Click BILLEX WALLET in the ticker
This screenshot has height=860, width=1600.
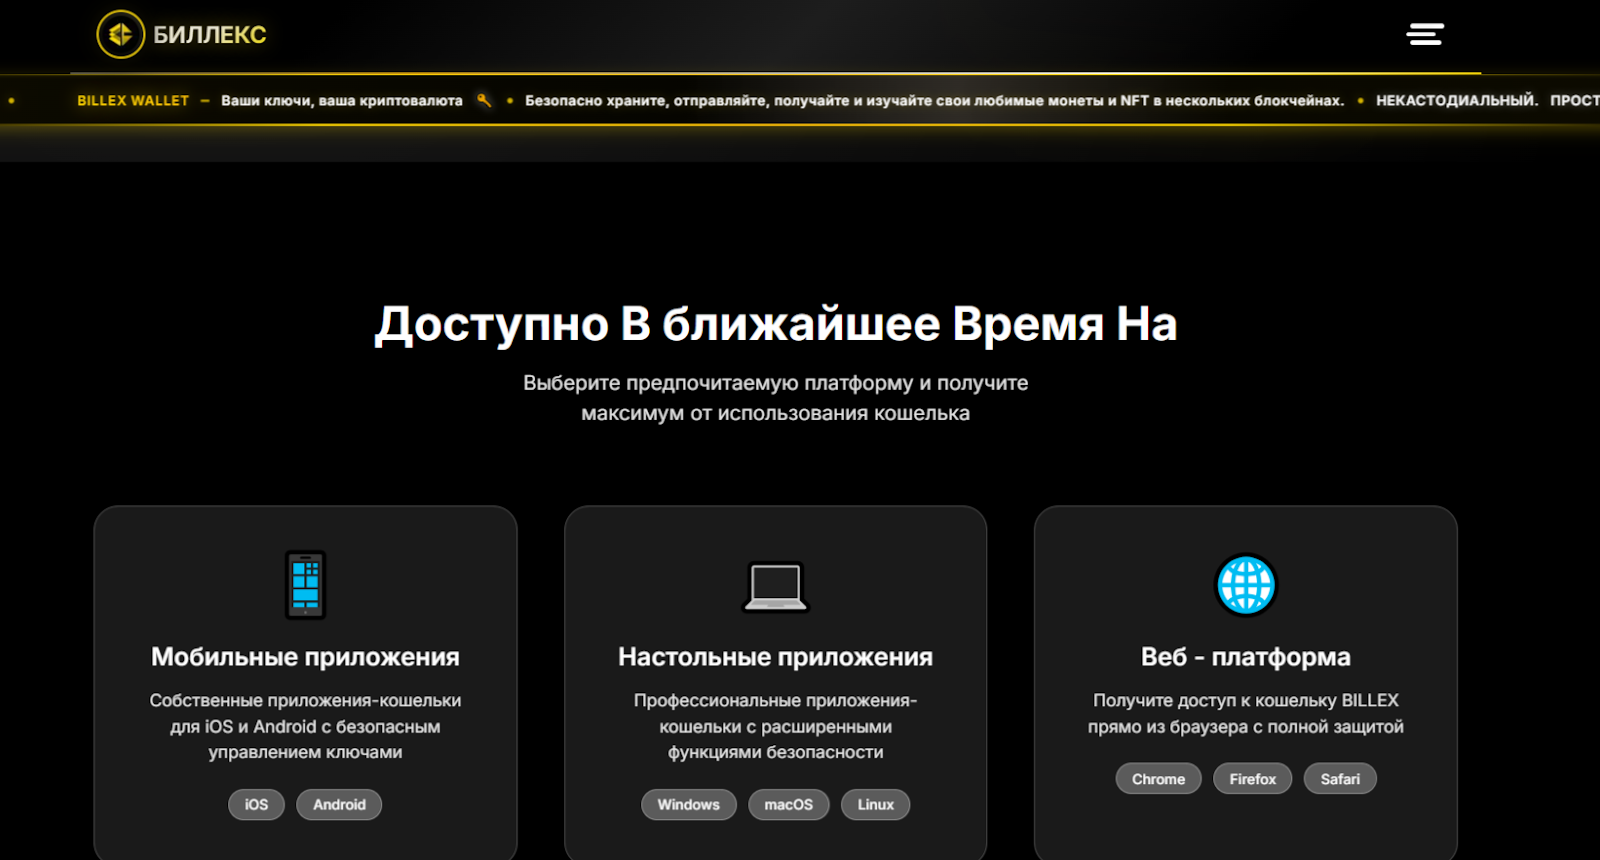[x=133, y=100]
